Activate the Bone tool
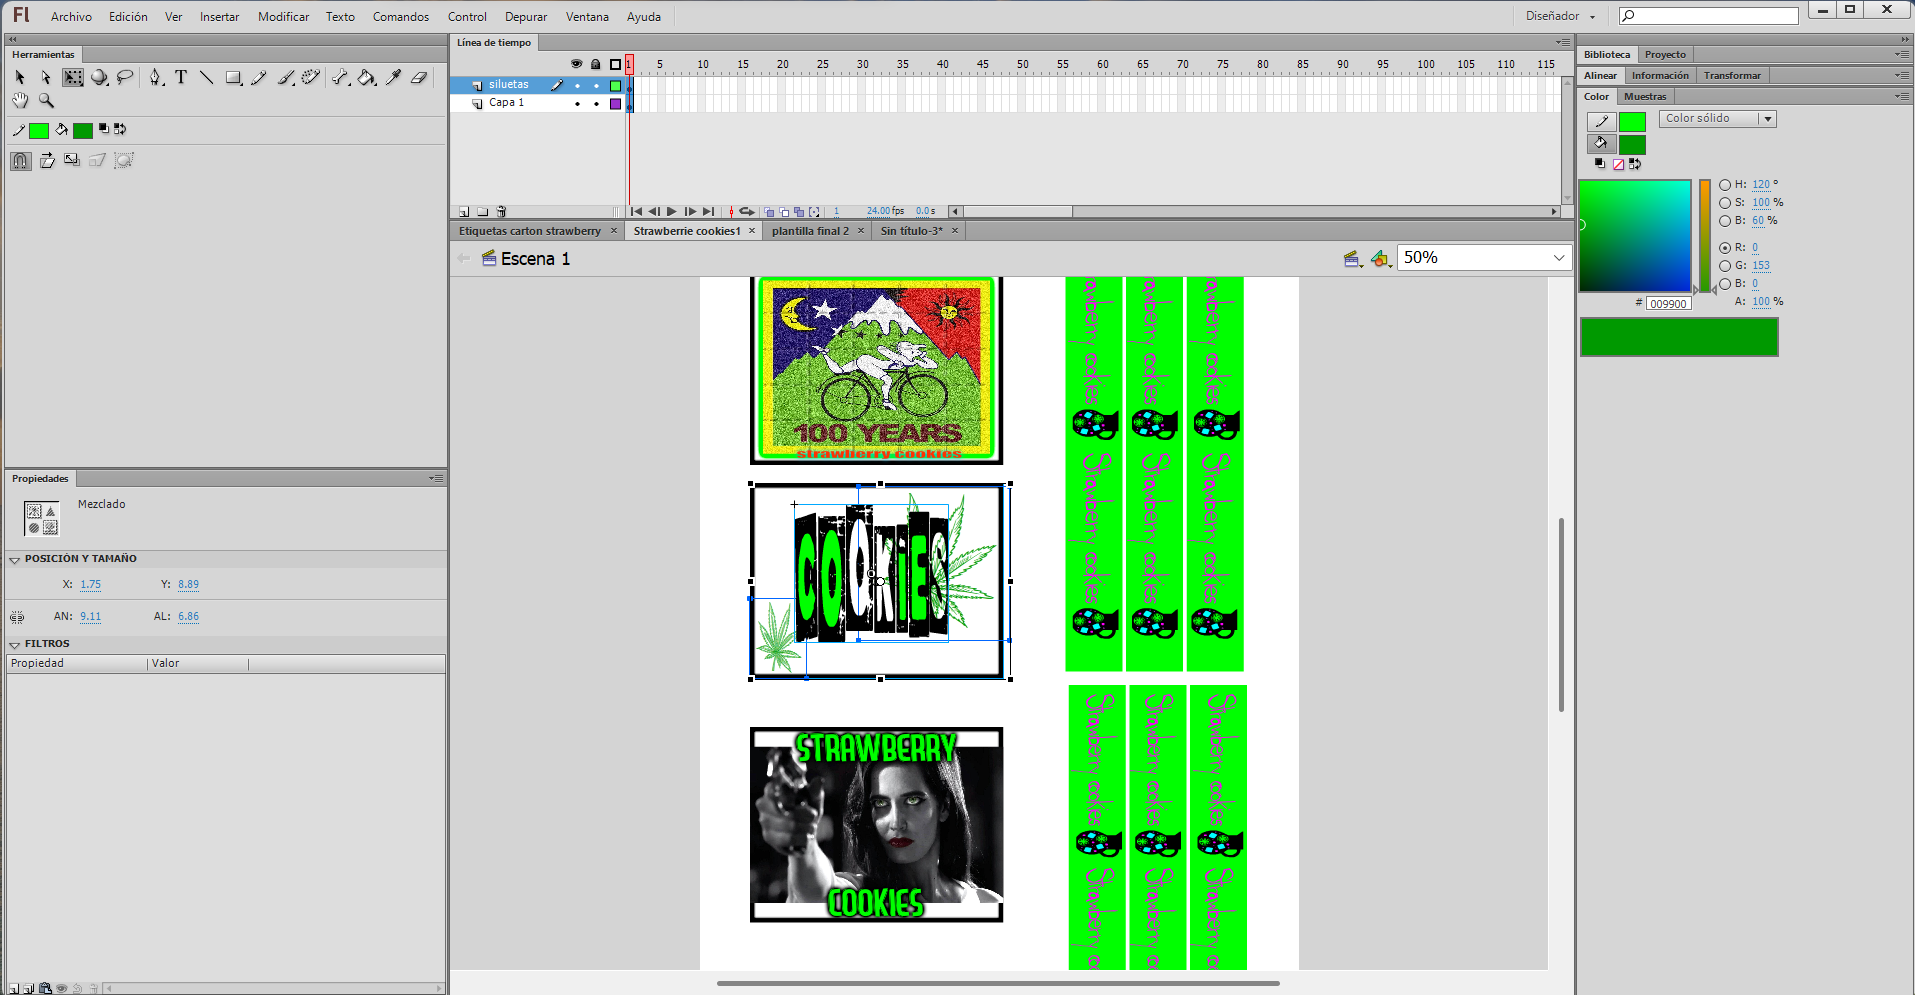 pyautogui.click(x=340, y=77)
